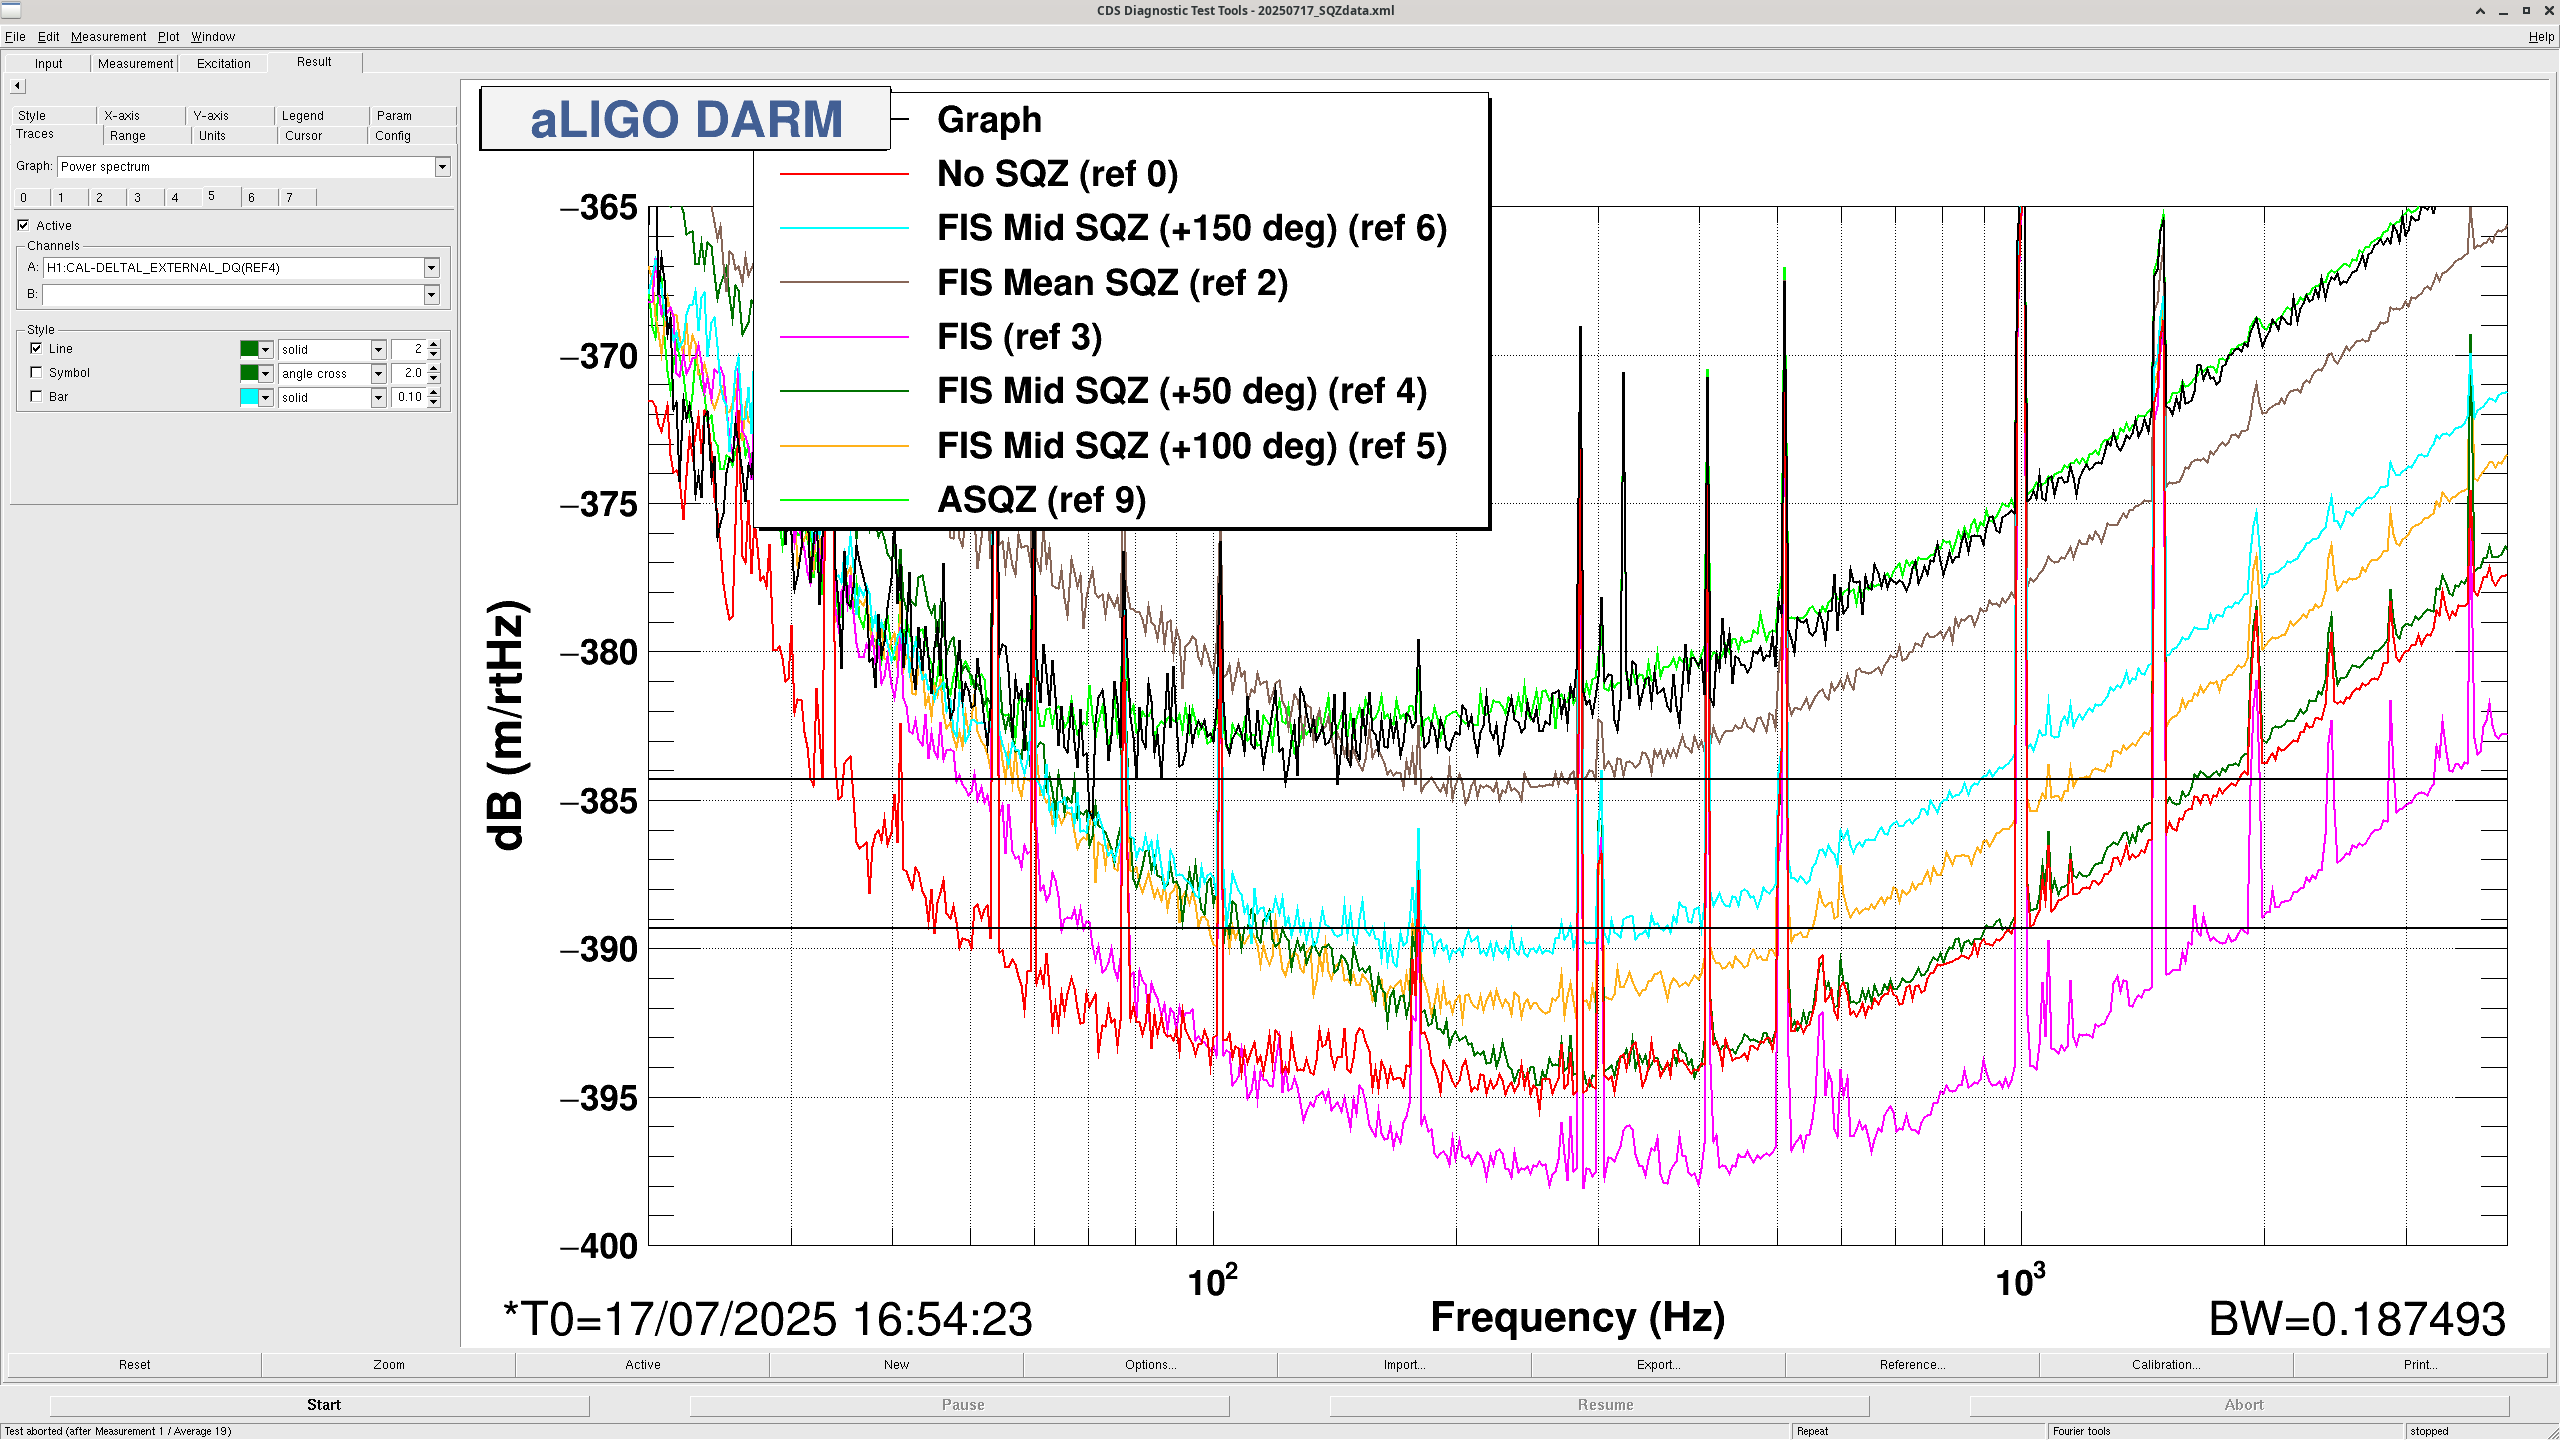Open the Graph type dropdown

click(x=442, y=167)
